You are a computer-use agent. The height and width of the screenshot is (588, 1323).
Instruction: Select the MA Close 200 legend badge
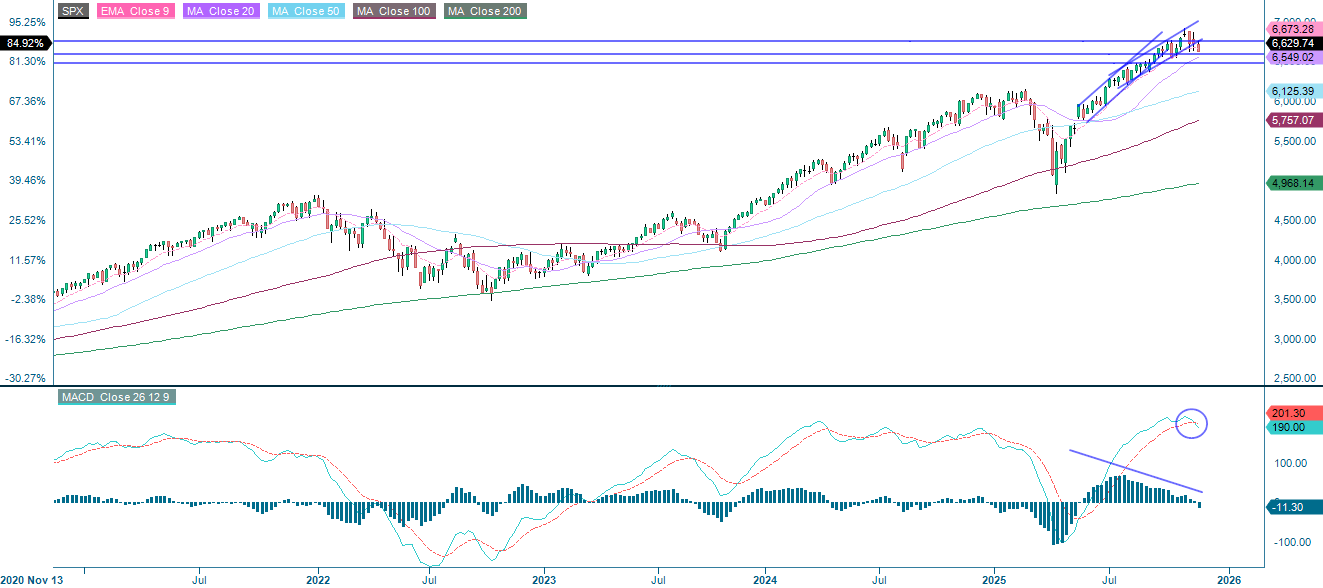[x=484, y=12]
